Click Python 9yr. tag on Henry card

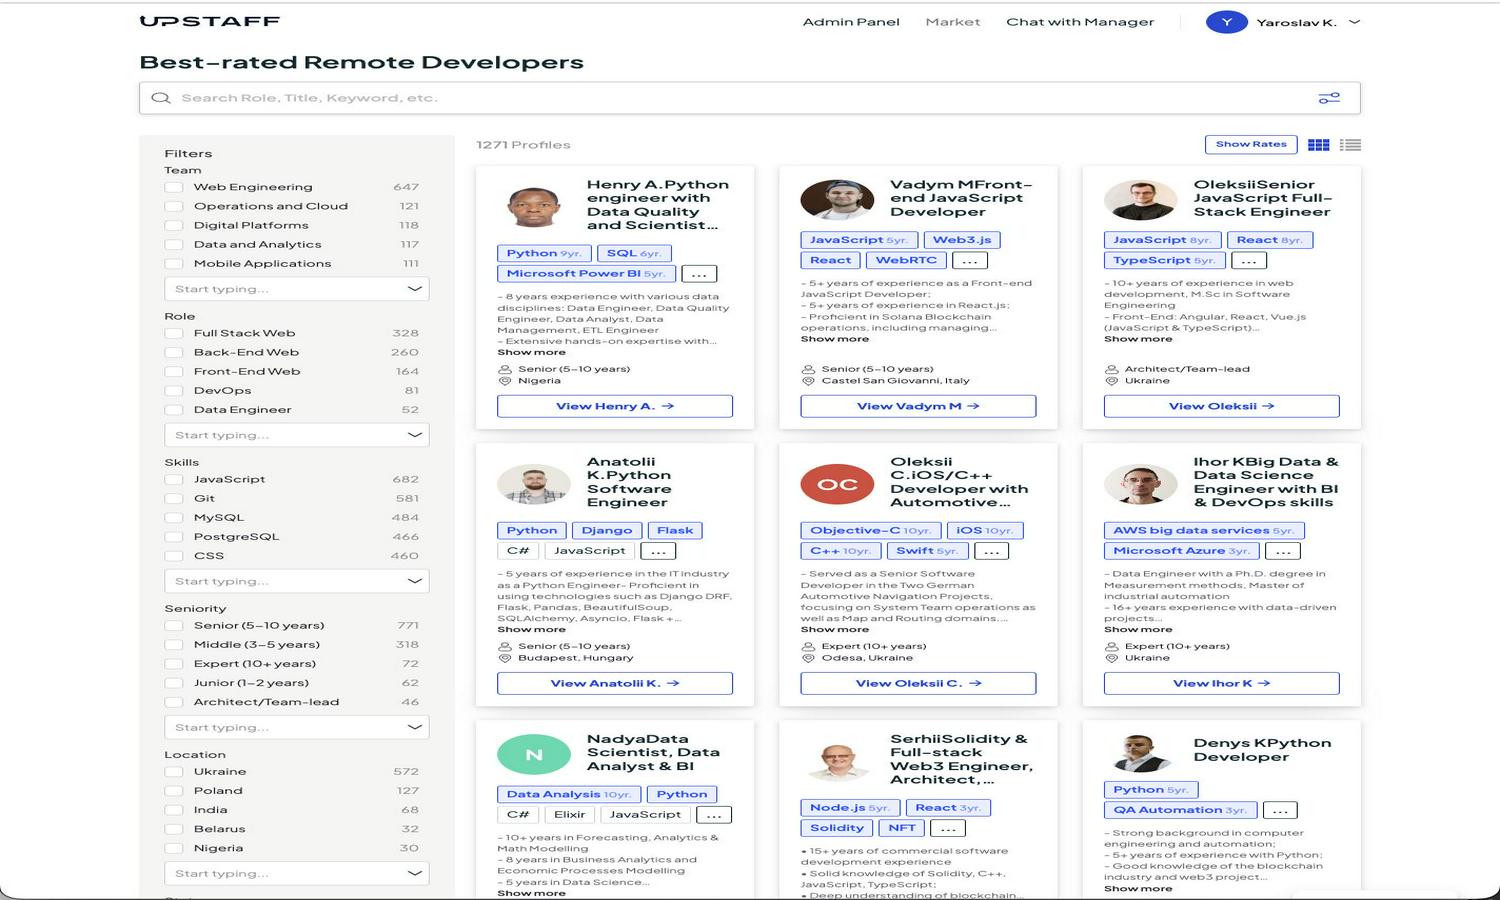[x=544, y=254]
